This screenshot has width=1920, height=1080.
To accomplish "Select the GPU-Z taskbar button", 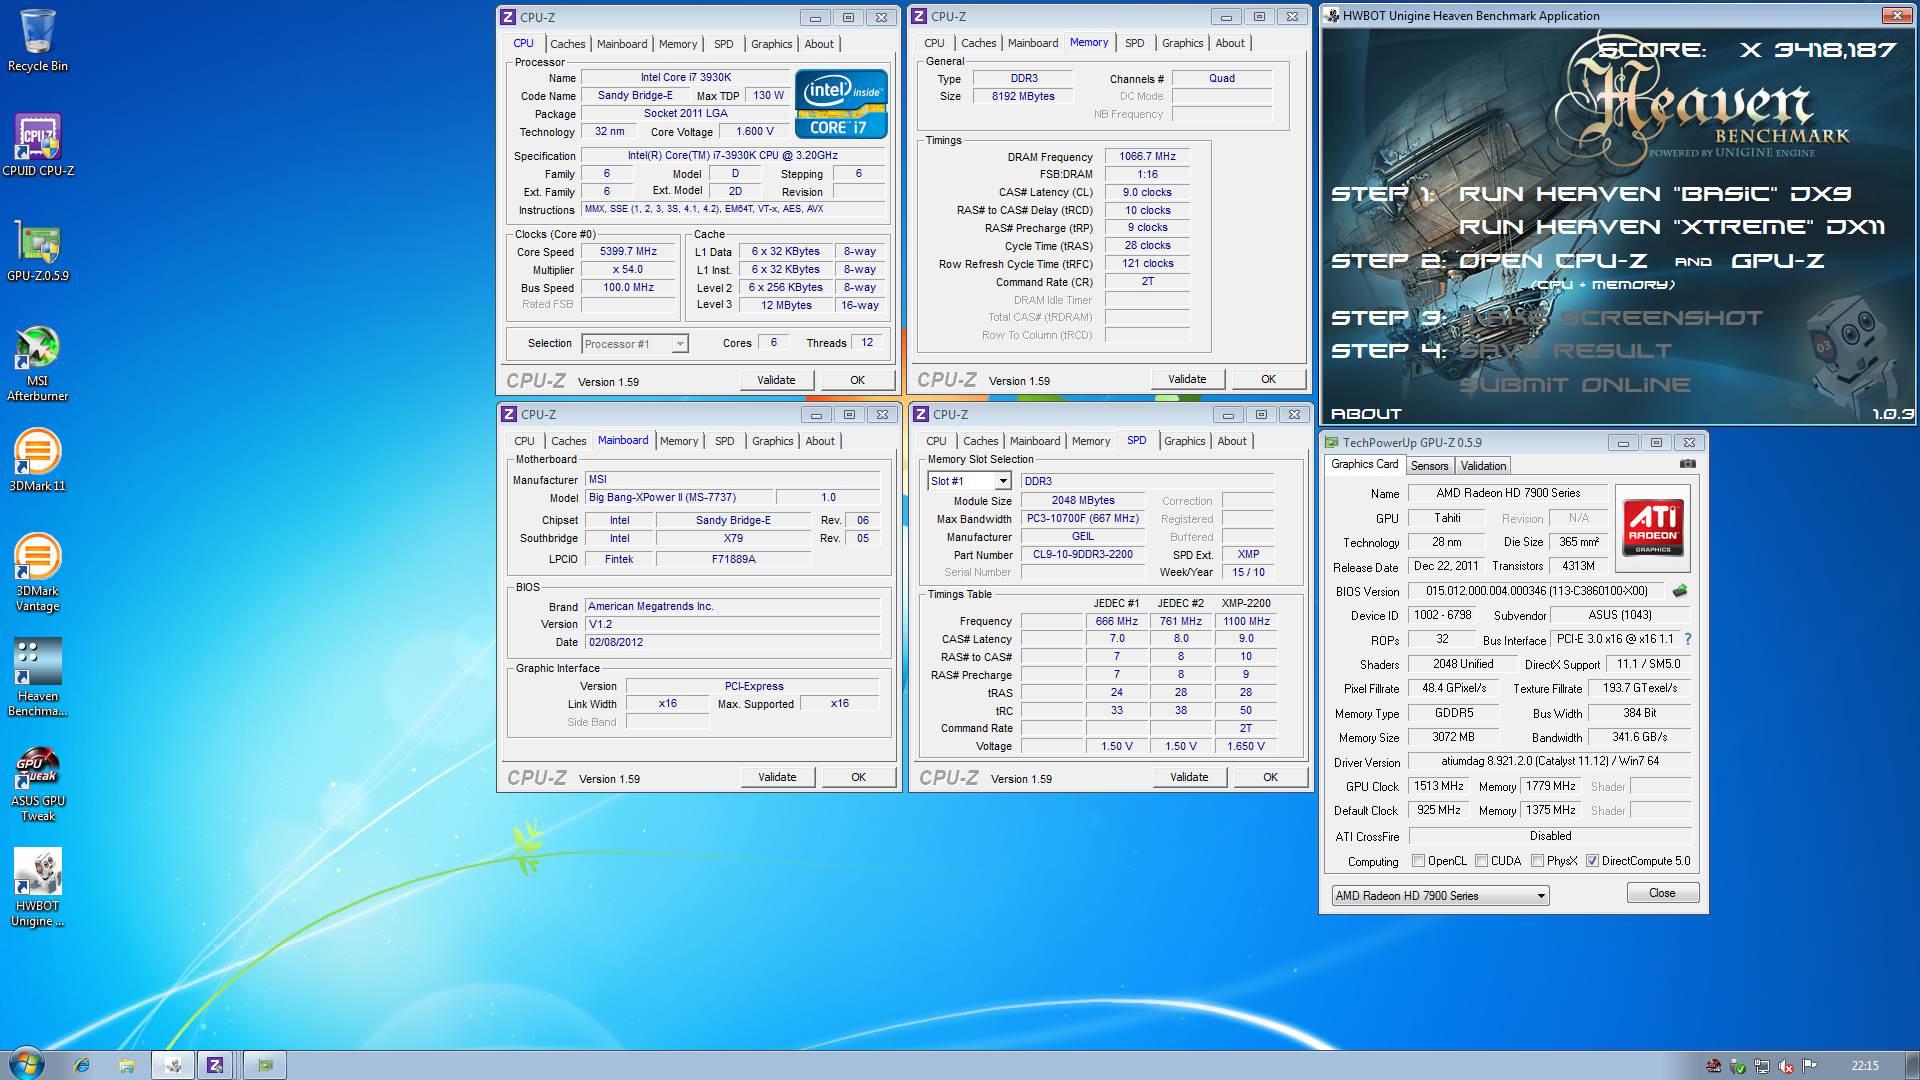I will point(265,1065).
